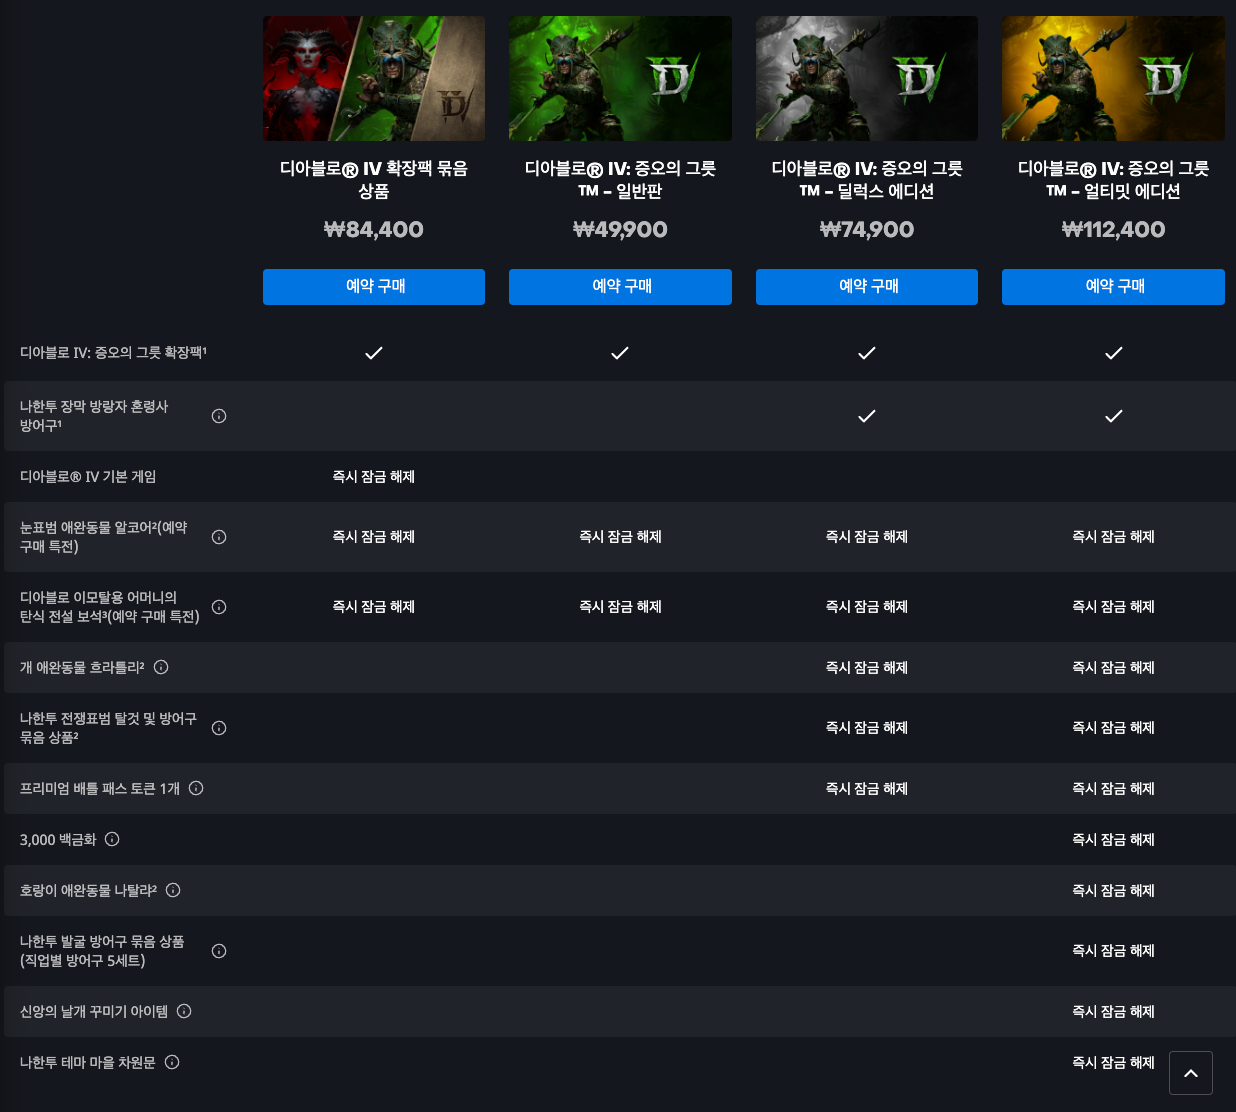Click row label 3,000 백금화
The image size is (1236, 1112).
click(58, 840)
